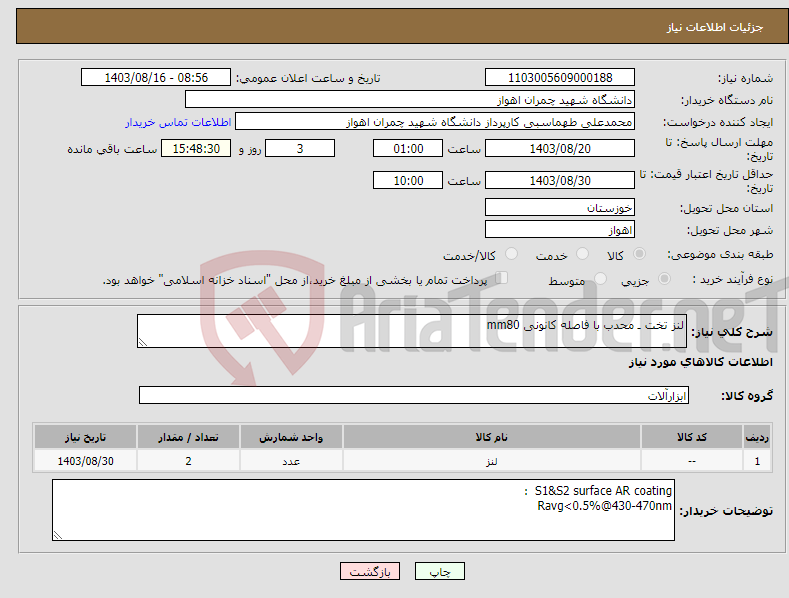This screenshot has width=789, height=598.
Task: Select the جزیی purchase type radio
Action: click(x=664, y=279)
